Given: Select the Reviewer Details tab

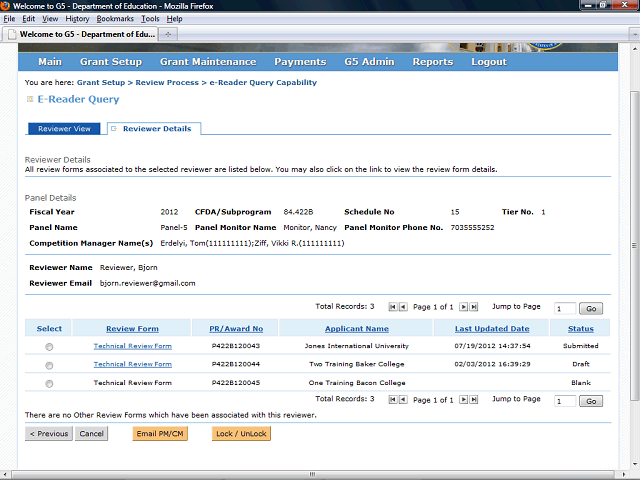Looking at the screenshot, I should 154,129.
